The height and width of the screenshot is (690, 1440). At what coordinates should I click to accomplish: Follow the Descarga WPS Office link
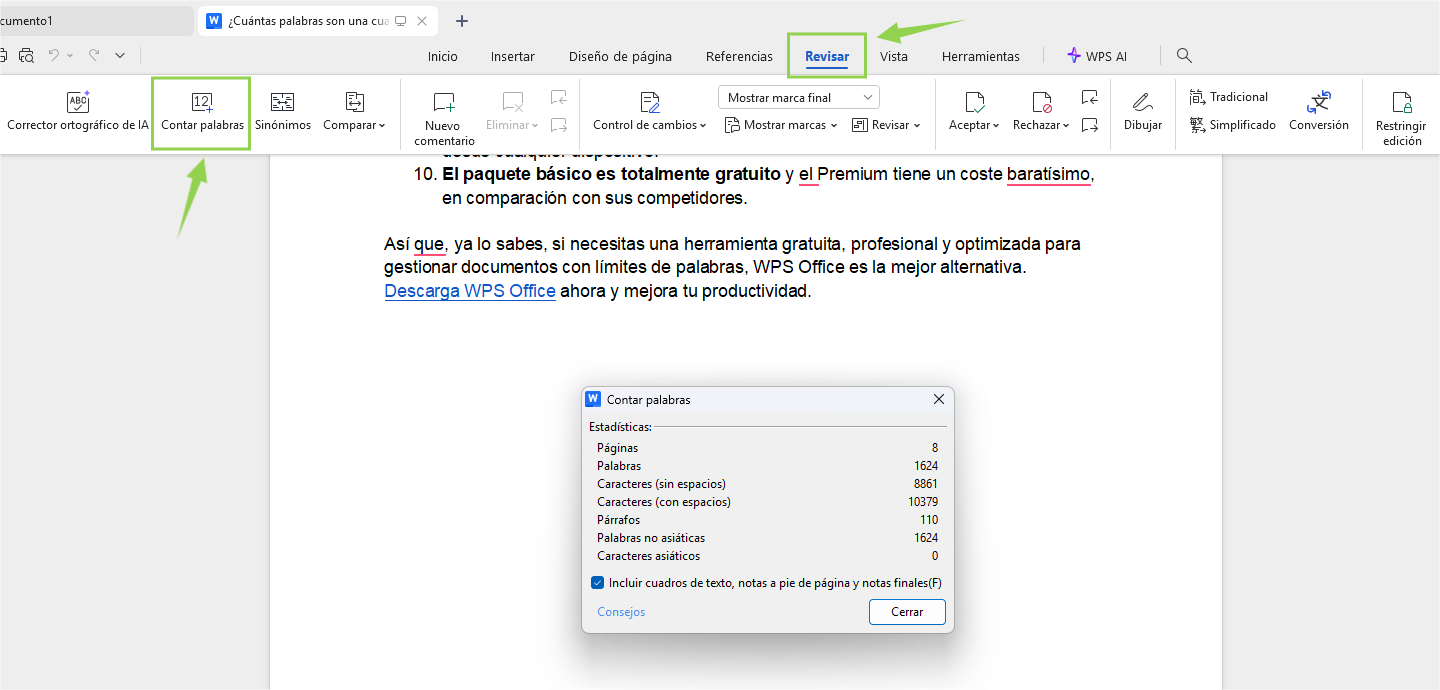click(470, 291)
